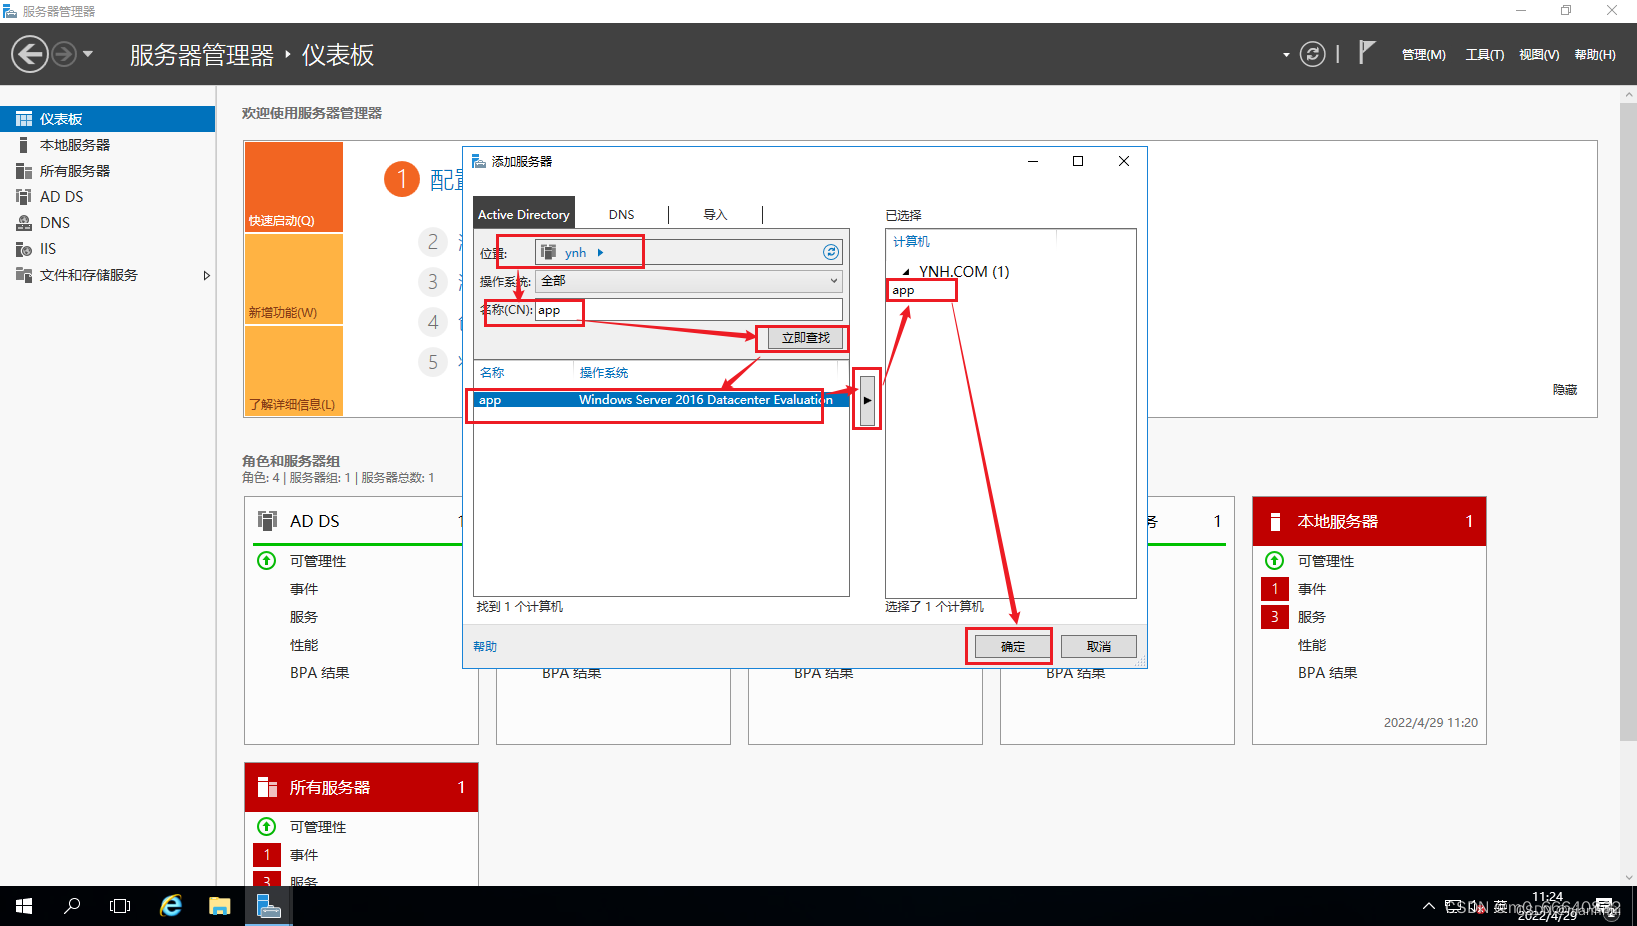Click 隐藏 to hide welcome panel
This screenshot has width=1637, height=926.
(x=1564, y=389)
